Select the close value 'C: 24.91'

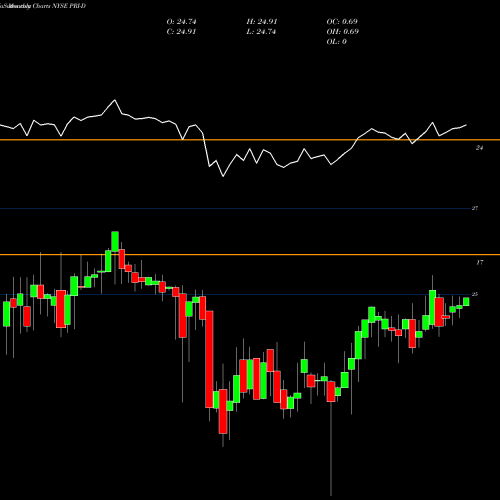pyautogui.click(x=181, y=32)
